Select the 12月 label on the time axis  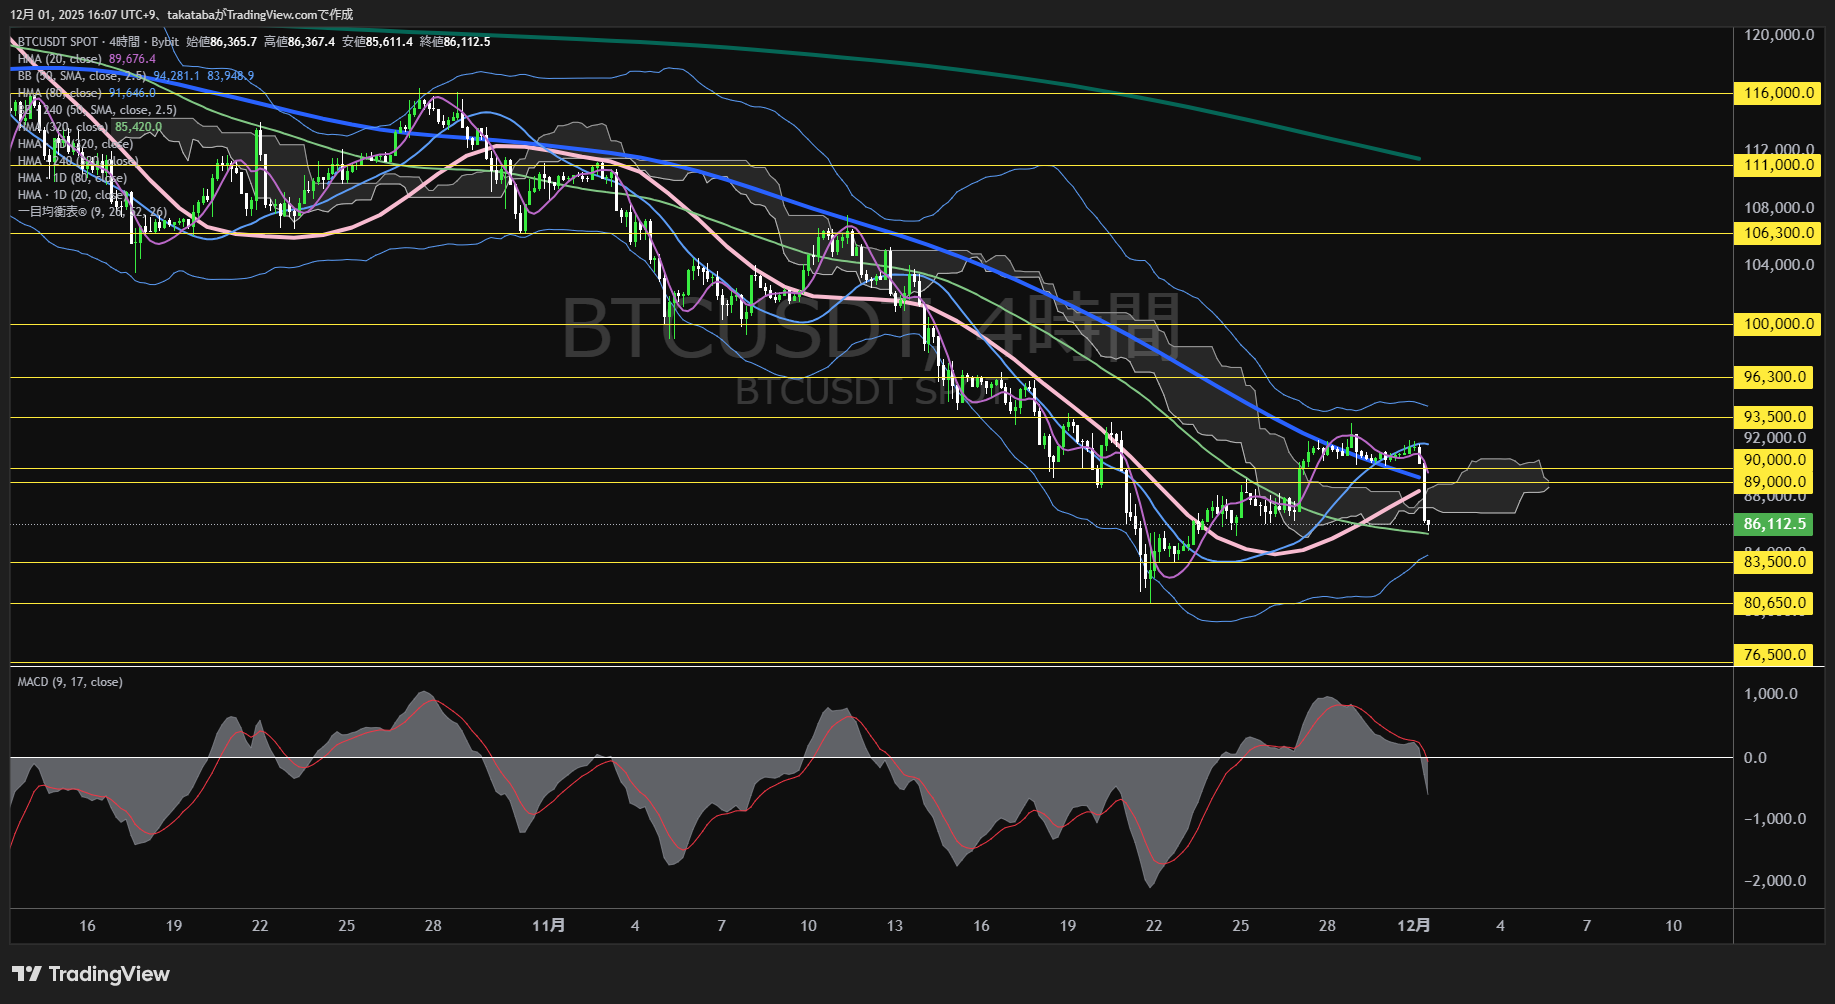tap(1416, 926)
